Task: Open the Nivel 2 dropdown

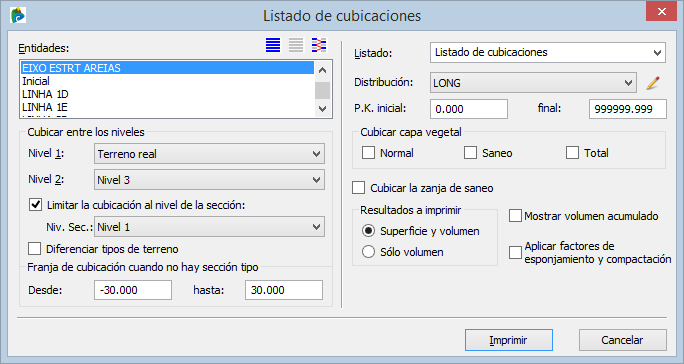Action: pyautogui.click(x=209, y=179)
